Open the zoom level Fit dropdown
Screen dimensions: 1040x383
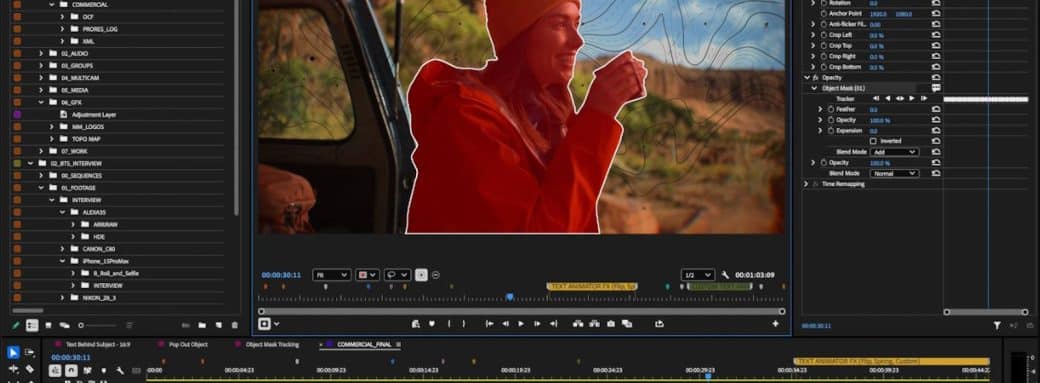click(x=332, y=275)
